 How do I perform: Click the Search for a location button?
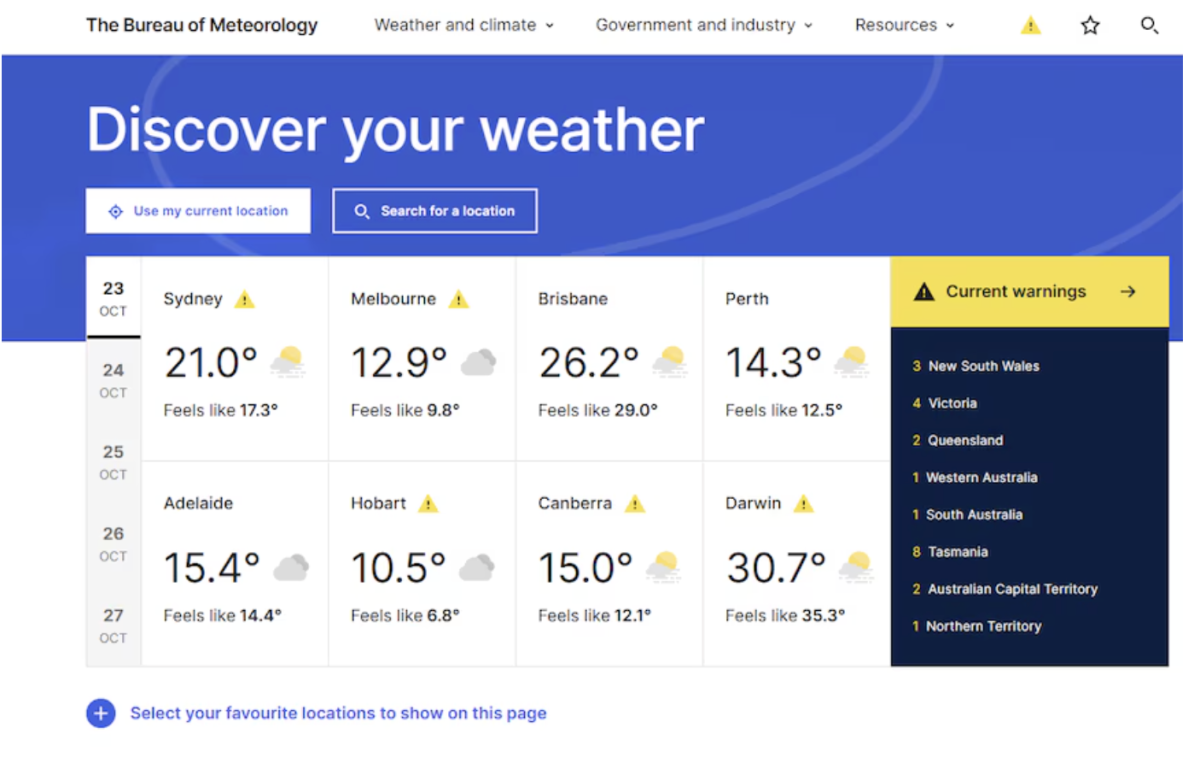click(x=435, y=211)
